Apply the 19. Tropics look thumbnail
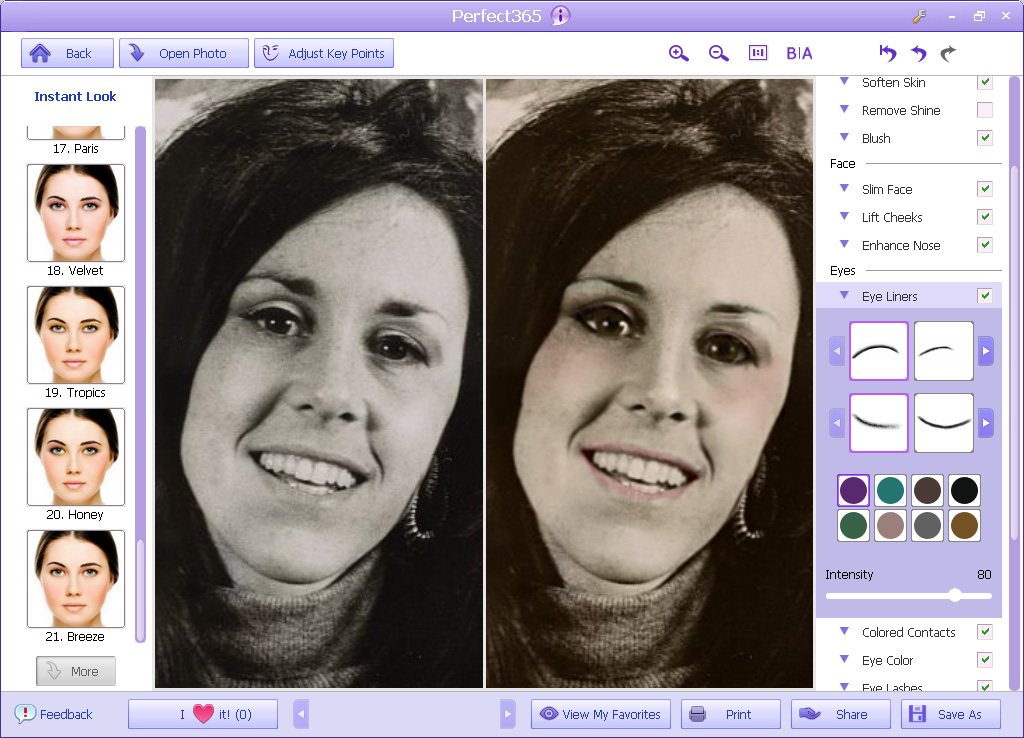The width and height of the screenshot is (1024, 738). click(76, 335)
